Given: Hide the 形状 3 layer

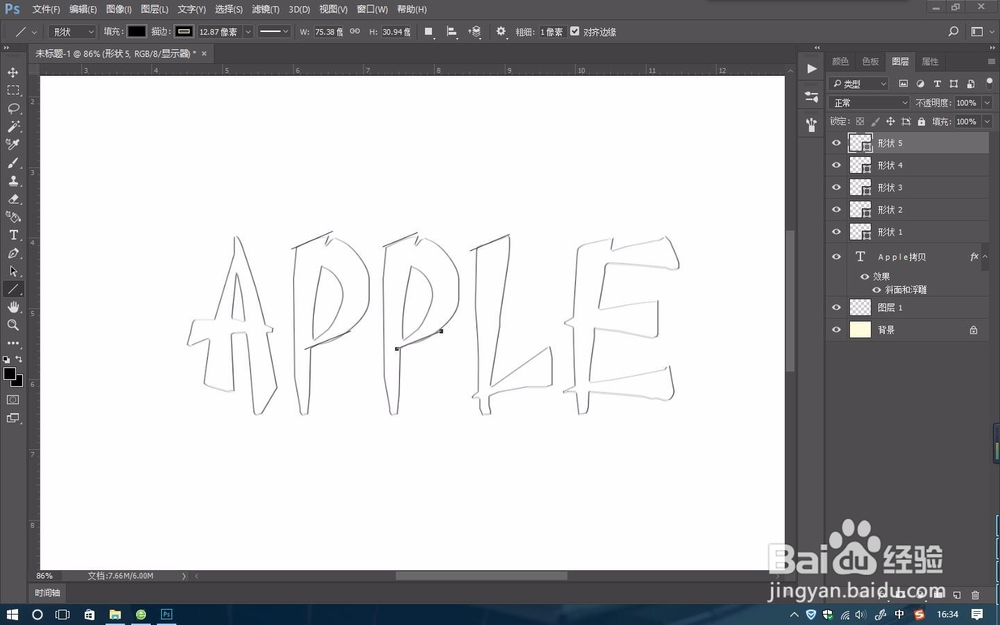Looking at the screenshot, I should coord(836,188).
